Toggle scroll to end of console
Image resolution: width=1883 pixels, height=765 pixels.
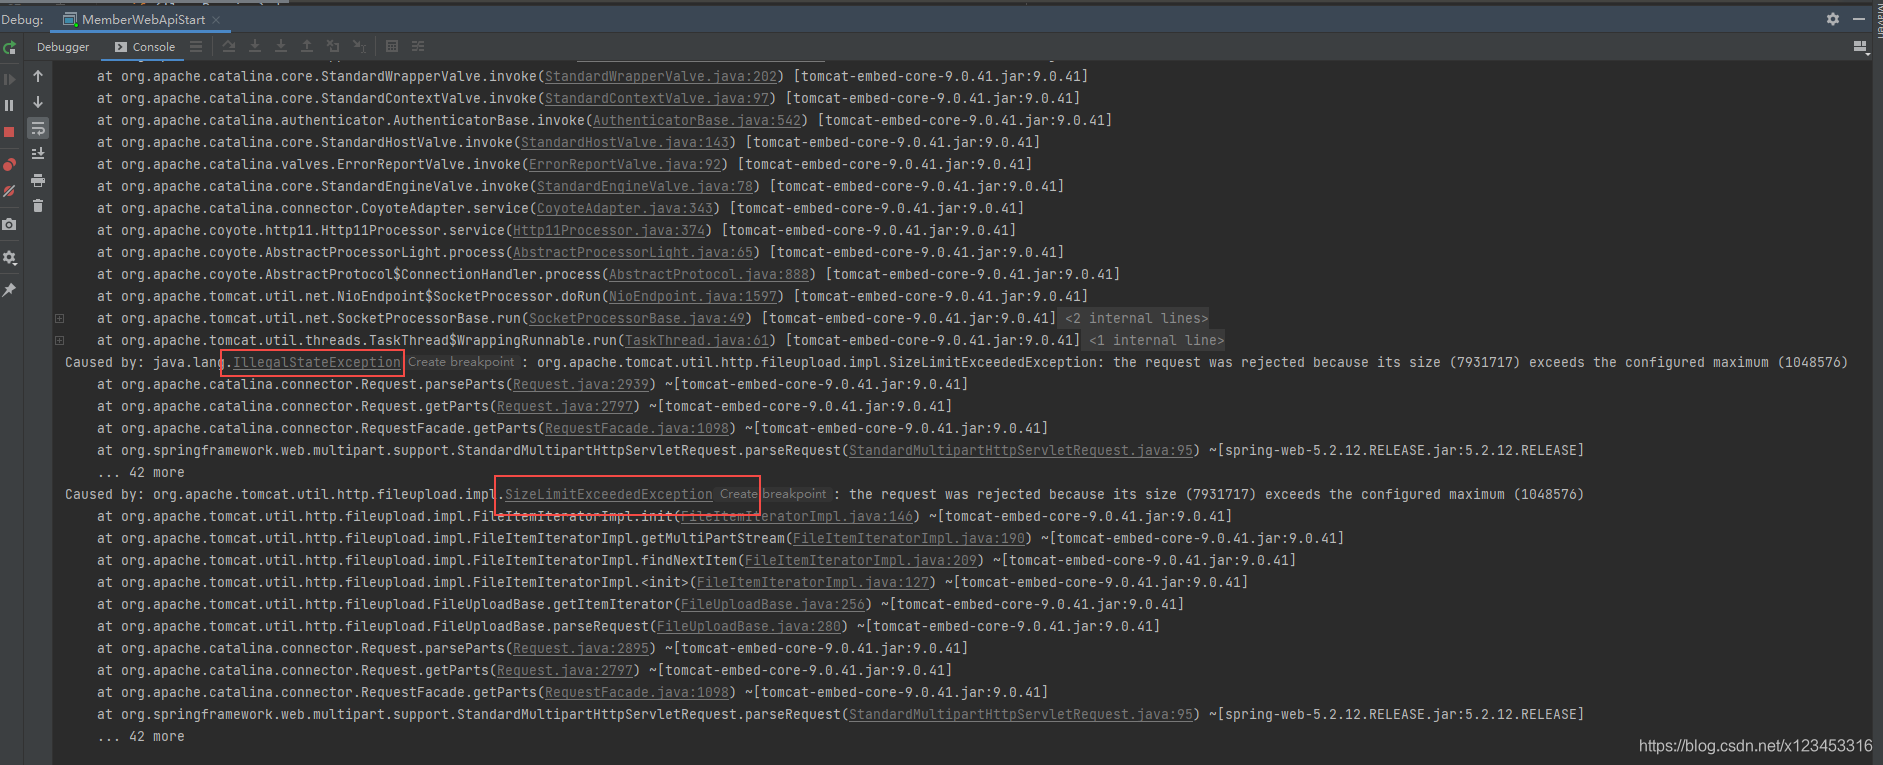pyautogui.click(x=38, y=154)
